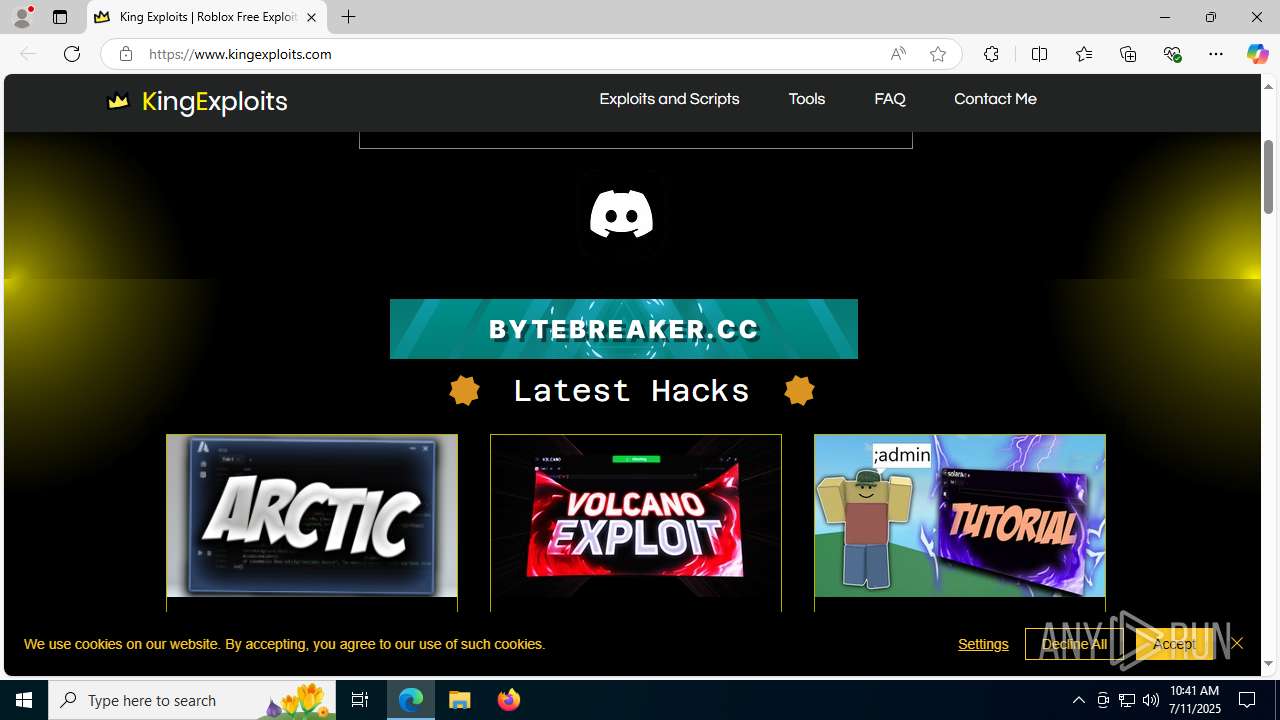The height and width of the screenshot is (720, 1280).
Task: Enable Read aloud for this page
Action: click(898, 54)
